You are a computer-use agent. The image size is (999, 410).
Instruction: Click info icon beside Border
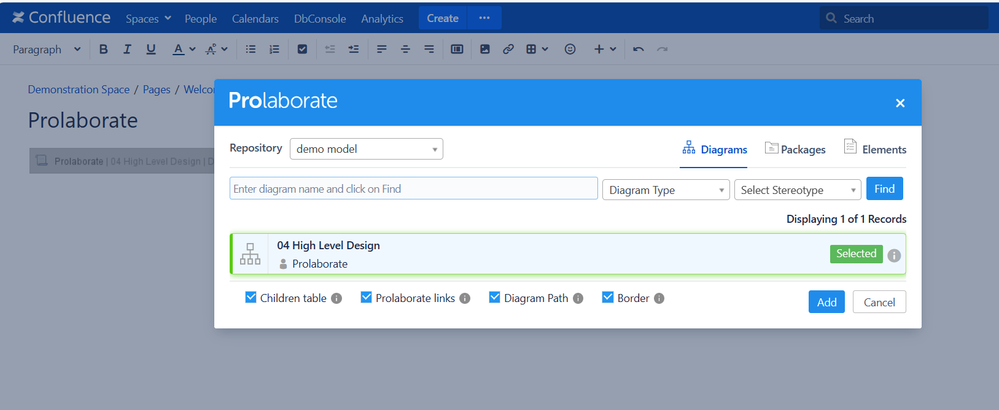(659, 298)
